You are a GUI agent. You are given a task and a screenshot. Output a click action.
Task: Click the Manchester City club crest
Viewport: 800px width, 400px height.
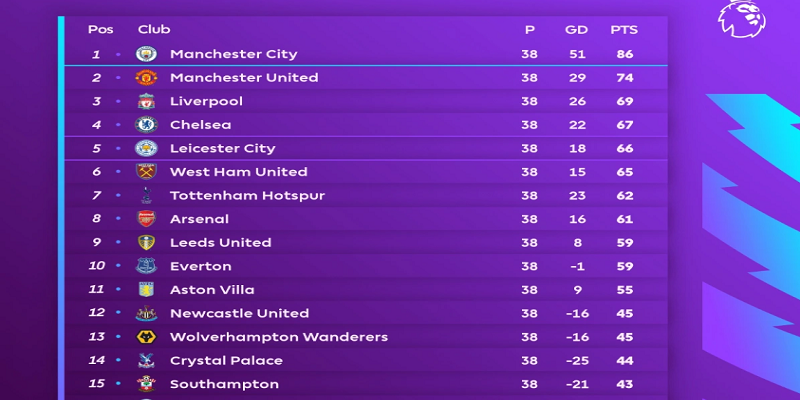[147, 54]
